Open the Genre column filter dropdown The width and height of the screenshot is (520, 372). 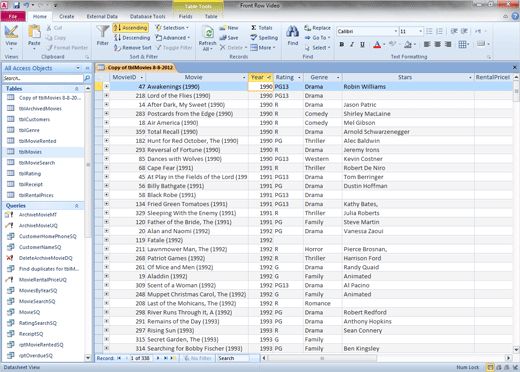click(x=338, y=77)
